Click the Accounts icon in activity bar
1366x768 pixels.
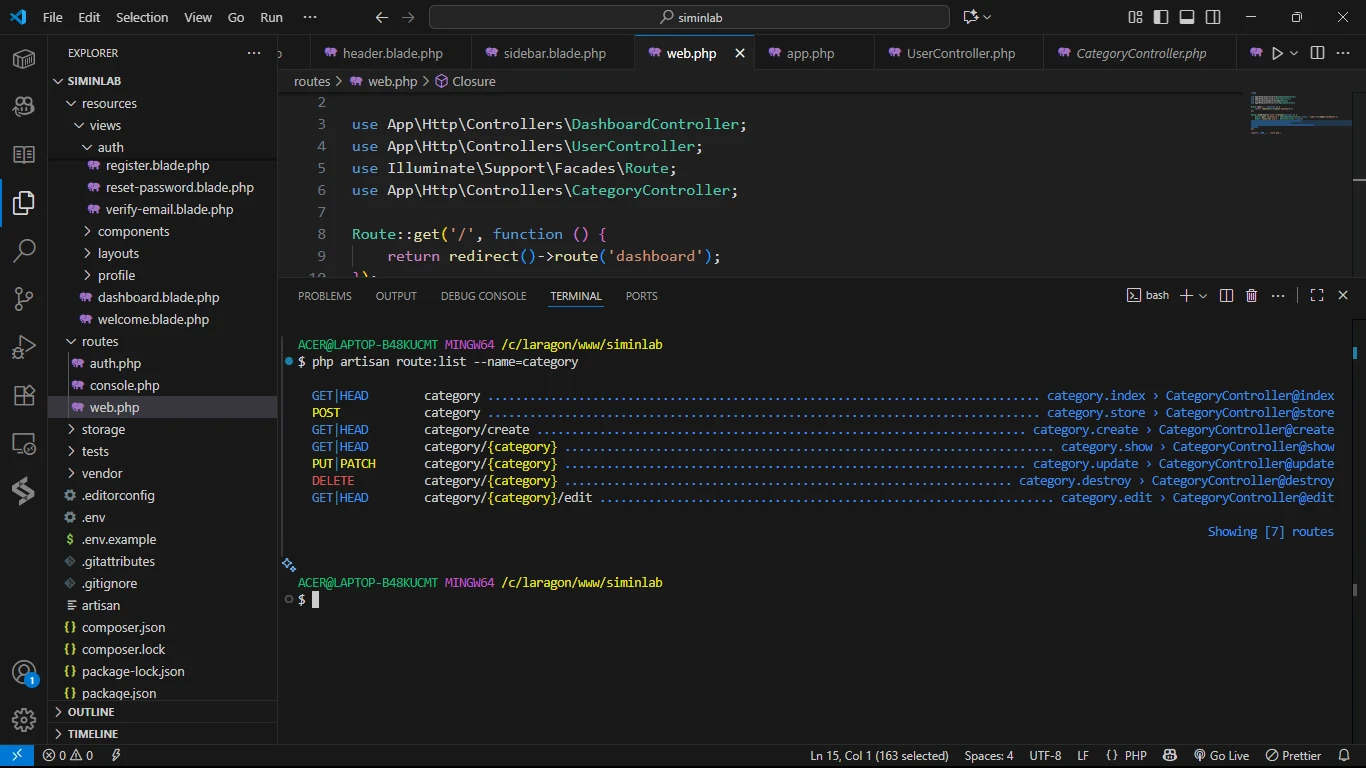(24, 672)
